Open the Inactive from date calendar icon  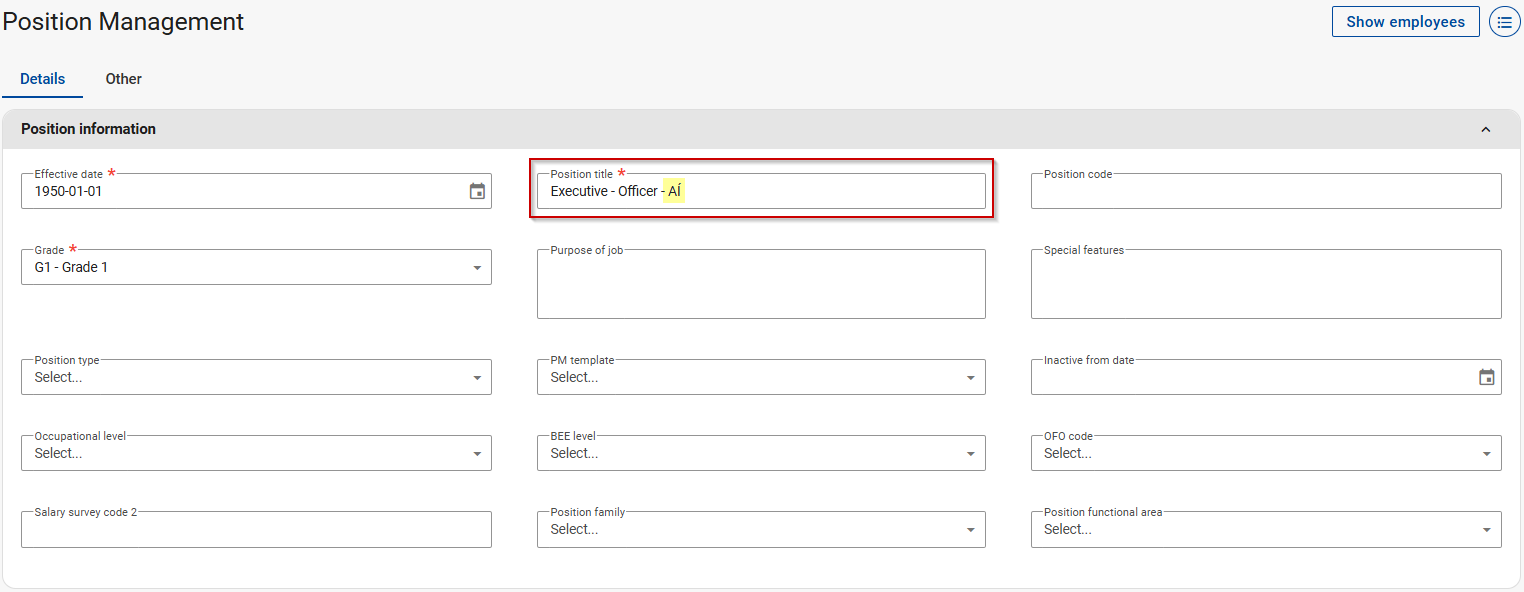[1486, 377]
